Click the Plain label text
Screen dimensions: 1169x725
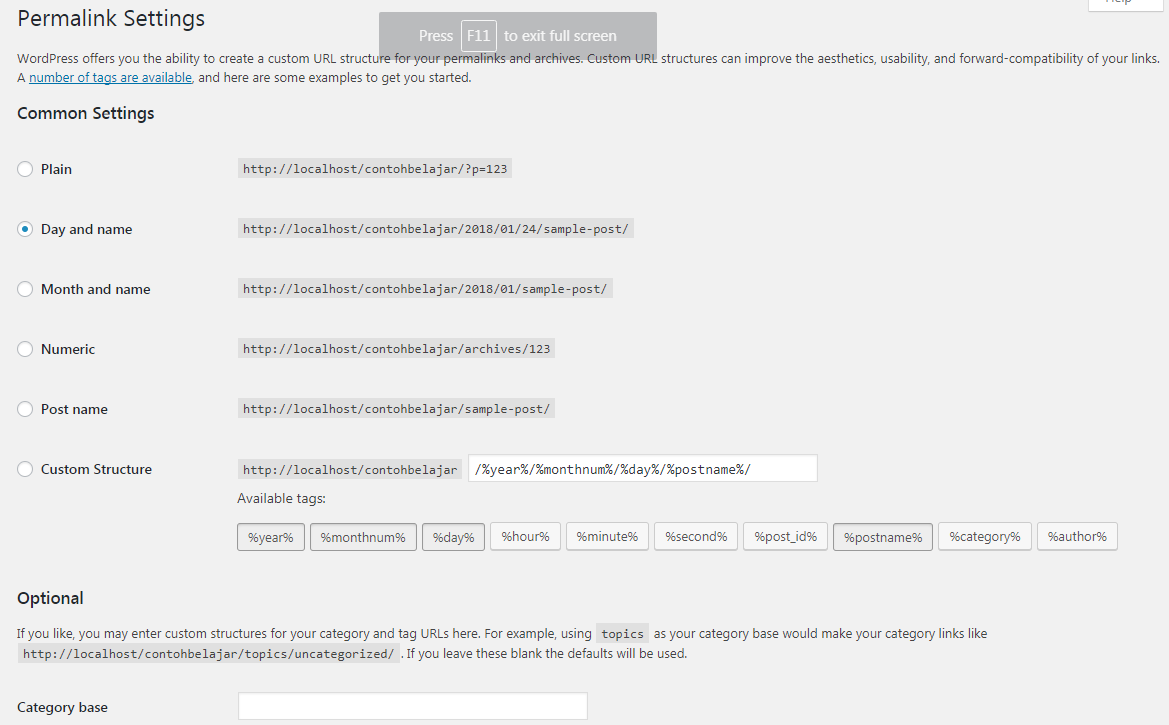[56, 169]
